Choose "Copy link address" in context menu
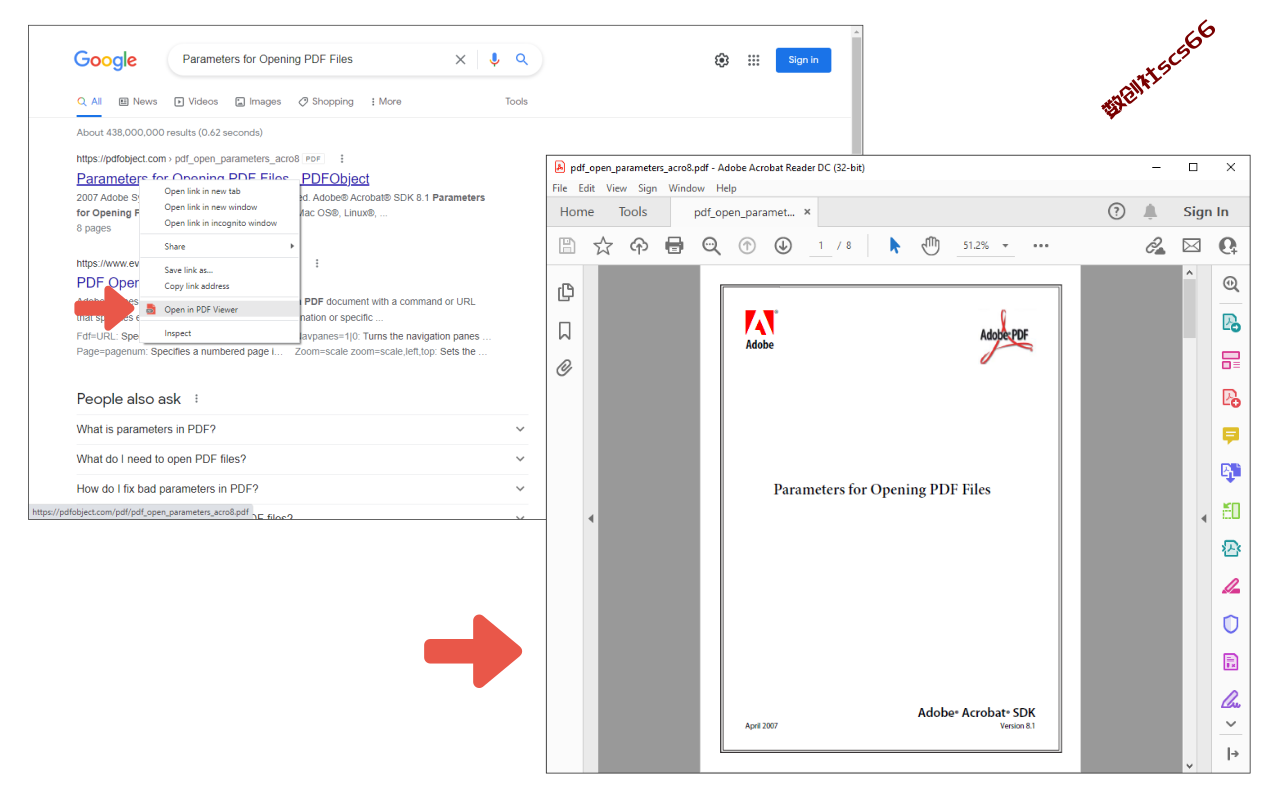Image resolution: width=1280 pixels, height=800 pixels. (220, 286)
